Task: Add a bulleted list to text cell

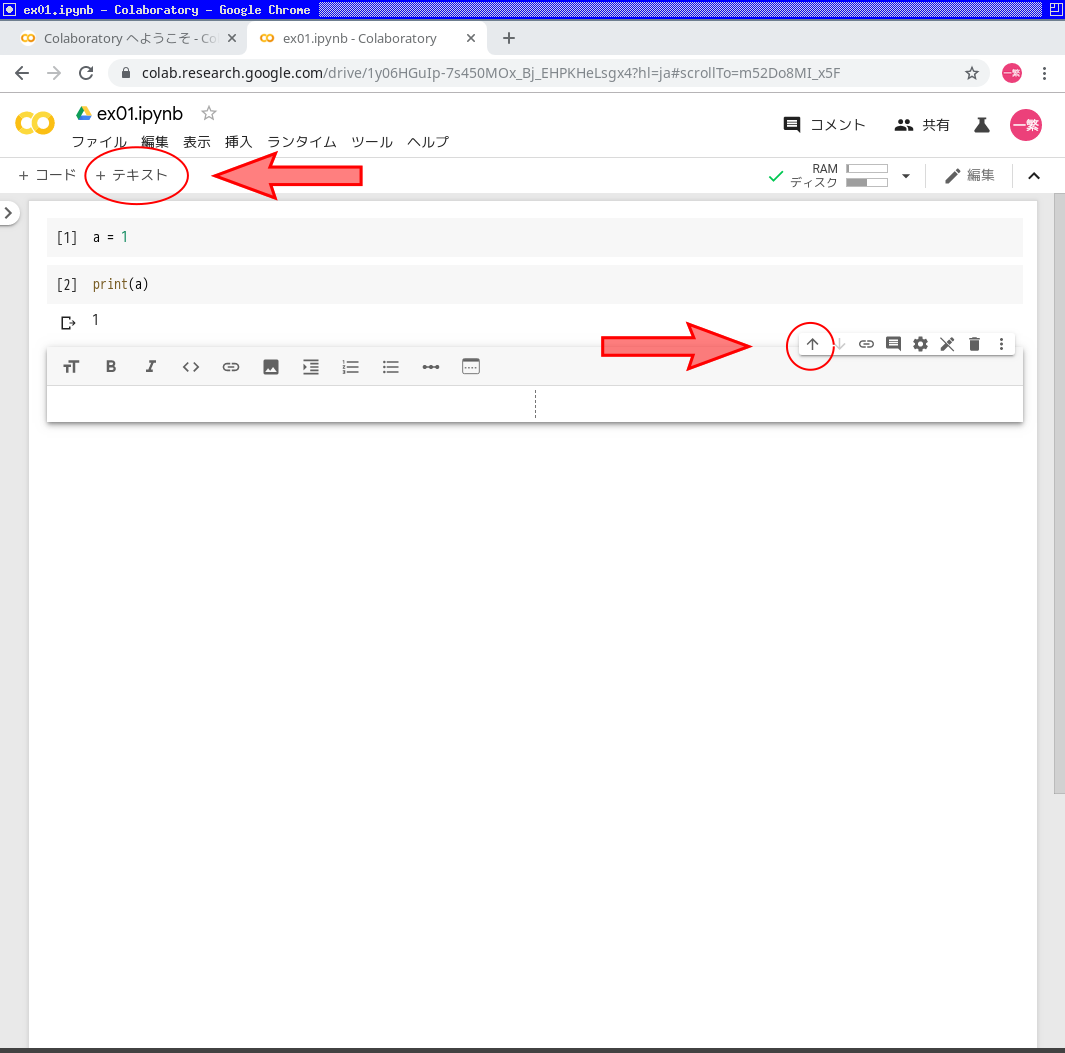Action: 391,367
